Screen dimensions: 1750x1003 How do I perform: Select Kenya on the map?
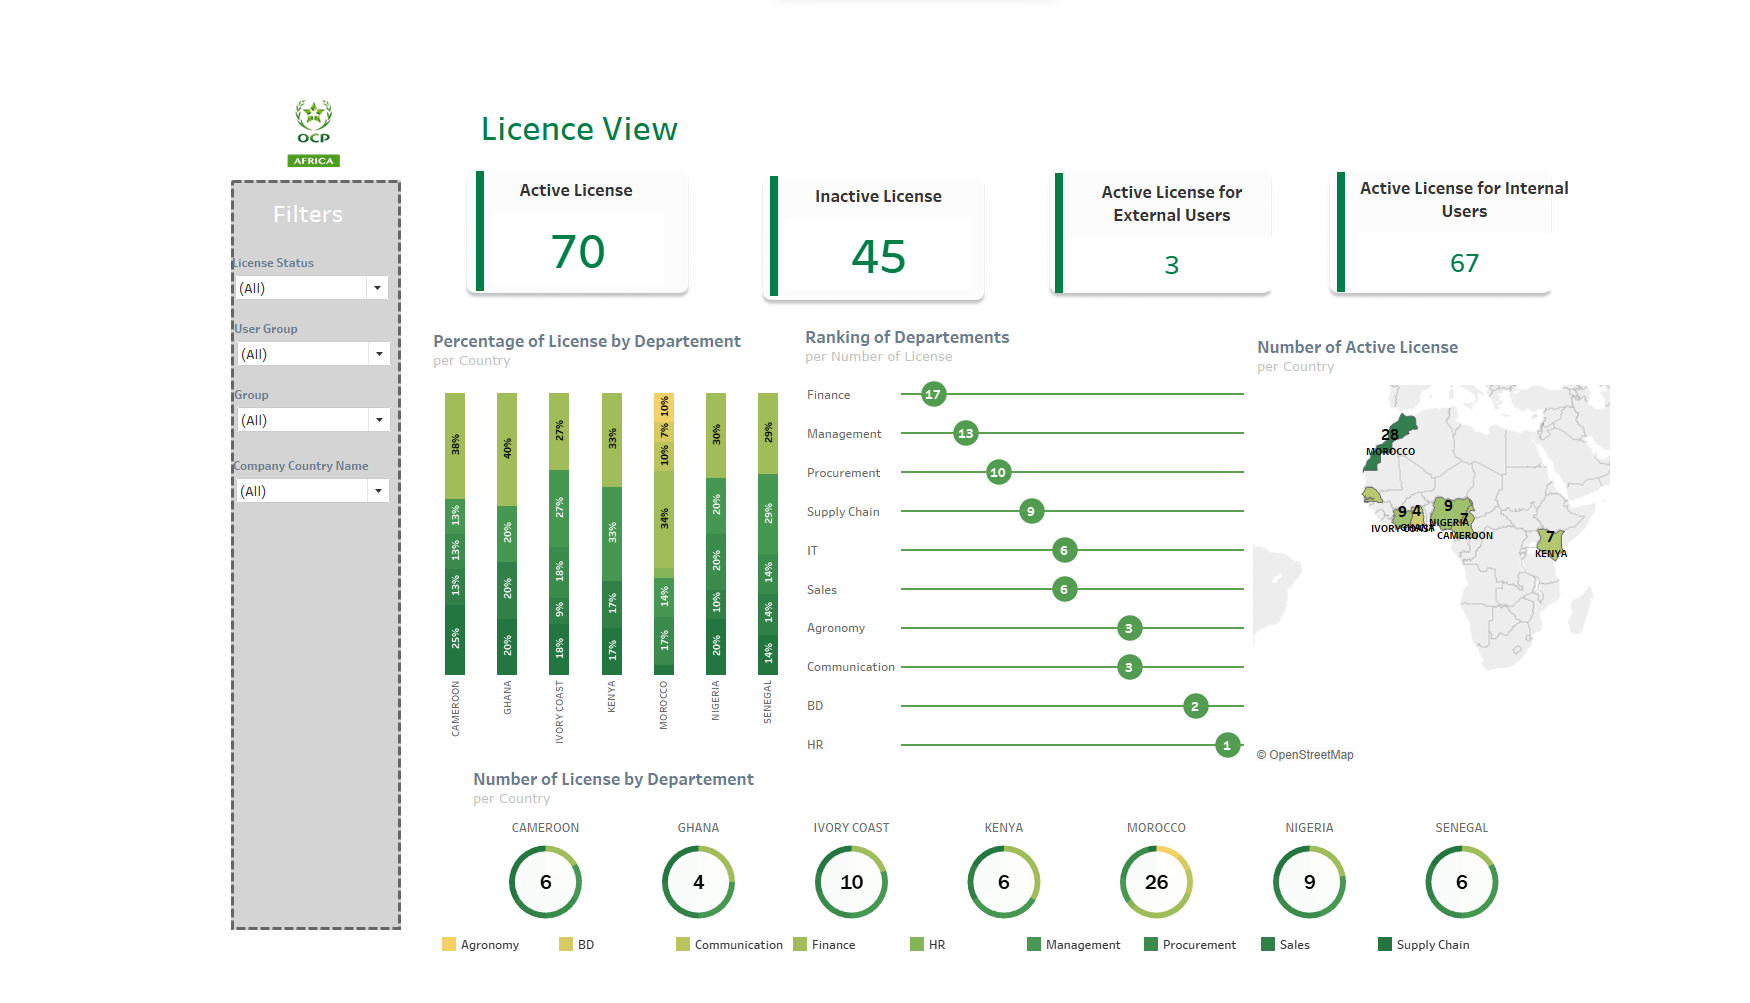[x=1550, y=543]
